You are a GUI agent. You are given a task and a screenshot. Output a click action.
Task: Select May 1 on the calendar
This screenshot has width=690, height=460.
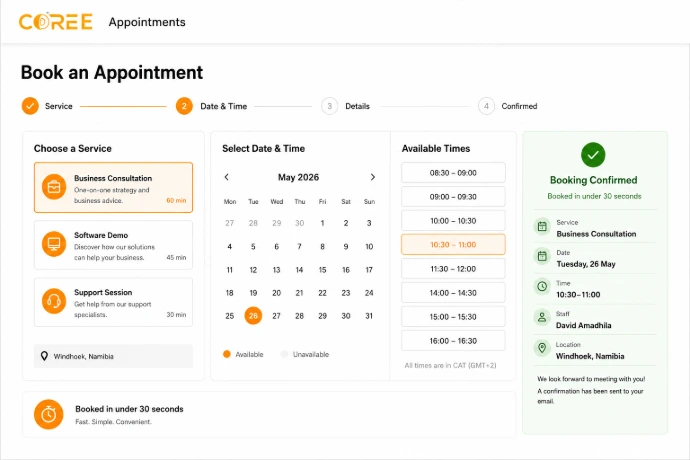coord(323,223)
